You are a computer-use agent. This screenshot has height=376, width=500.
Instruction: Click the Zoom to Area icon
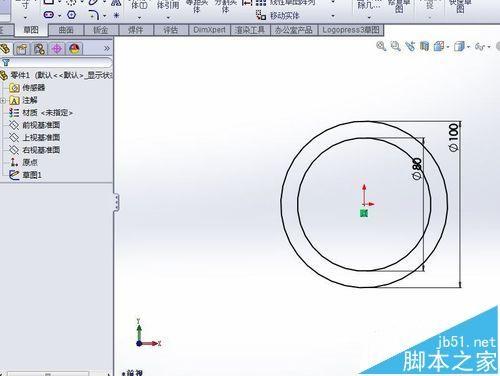coord(396,46)
